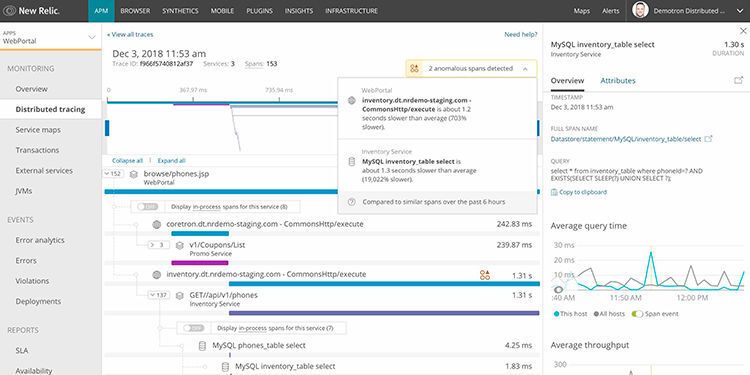750x375 pixels.
Task: Open the PLUGINS navigation tab
Action: point(260,11)
